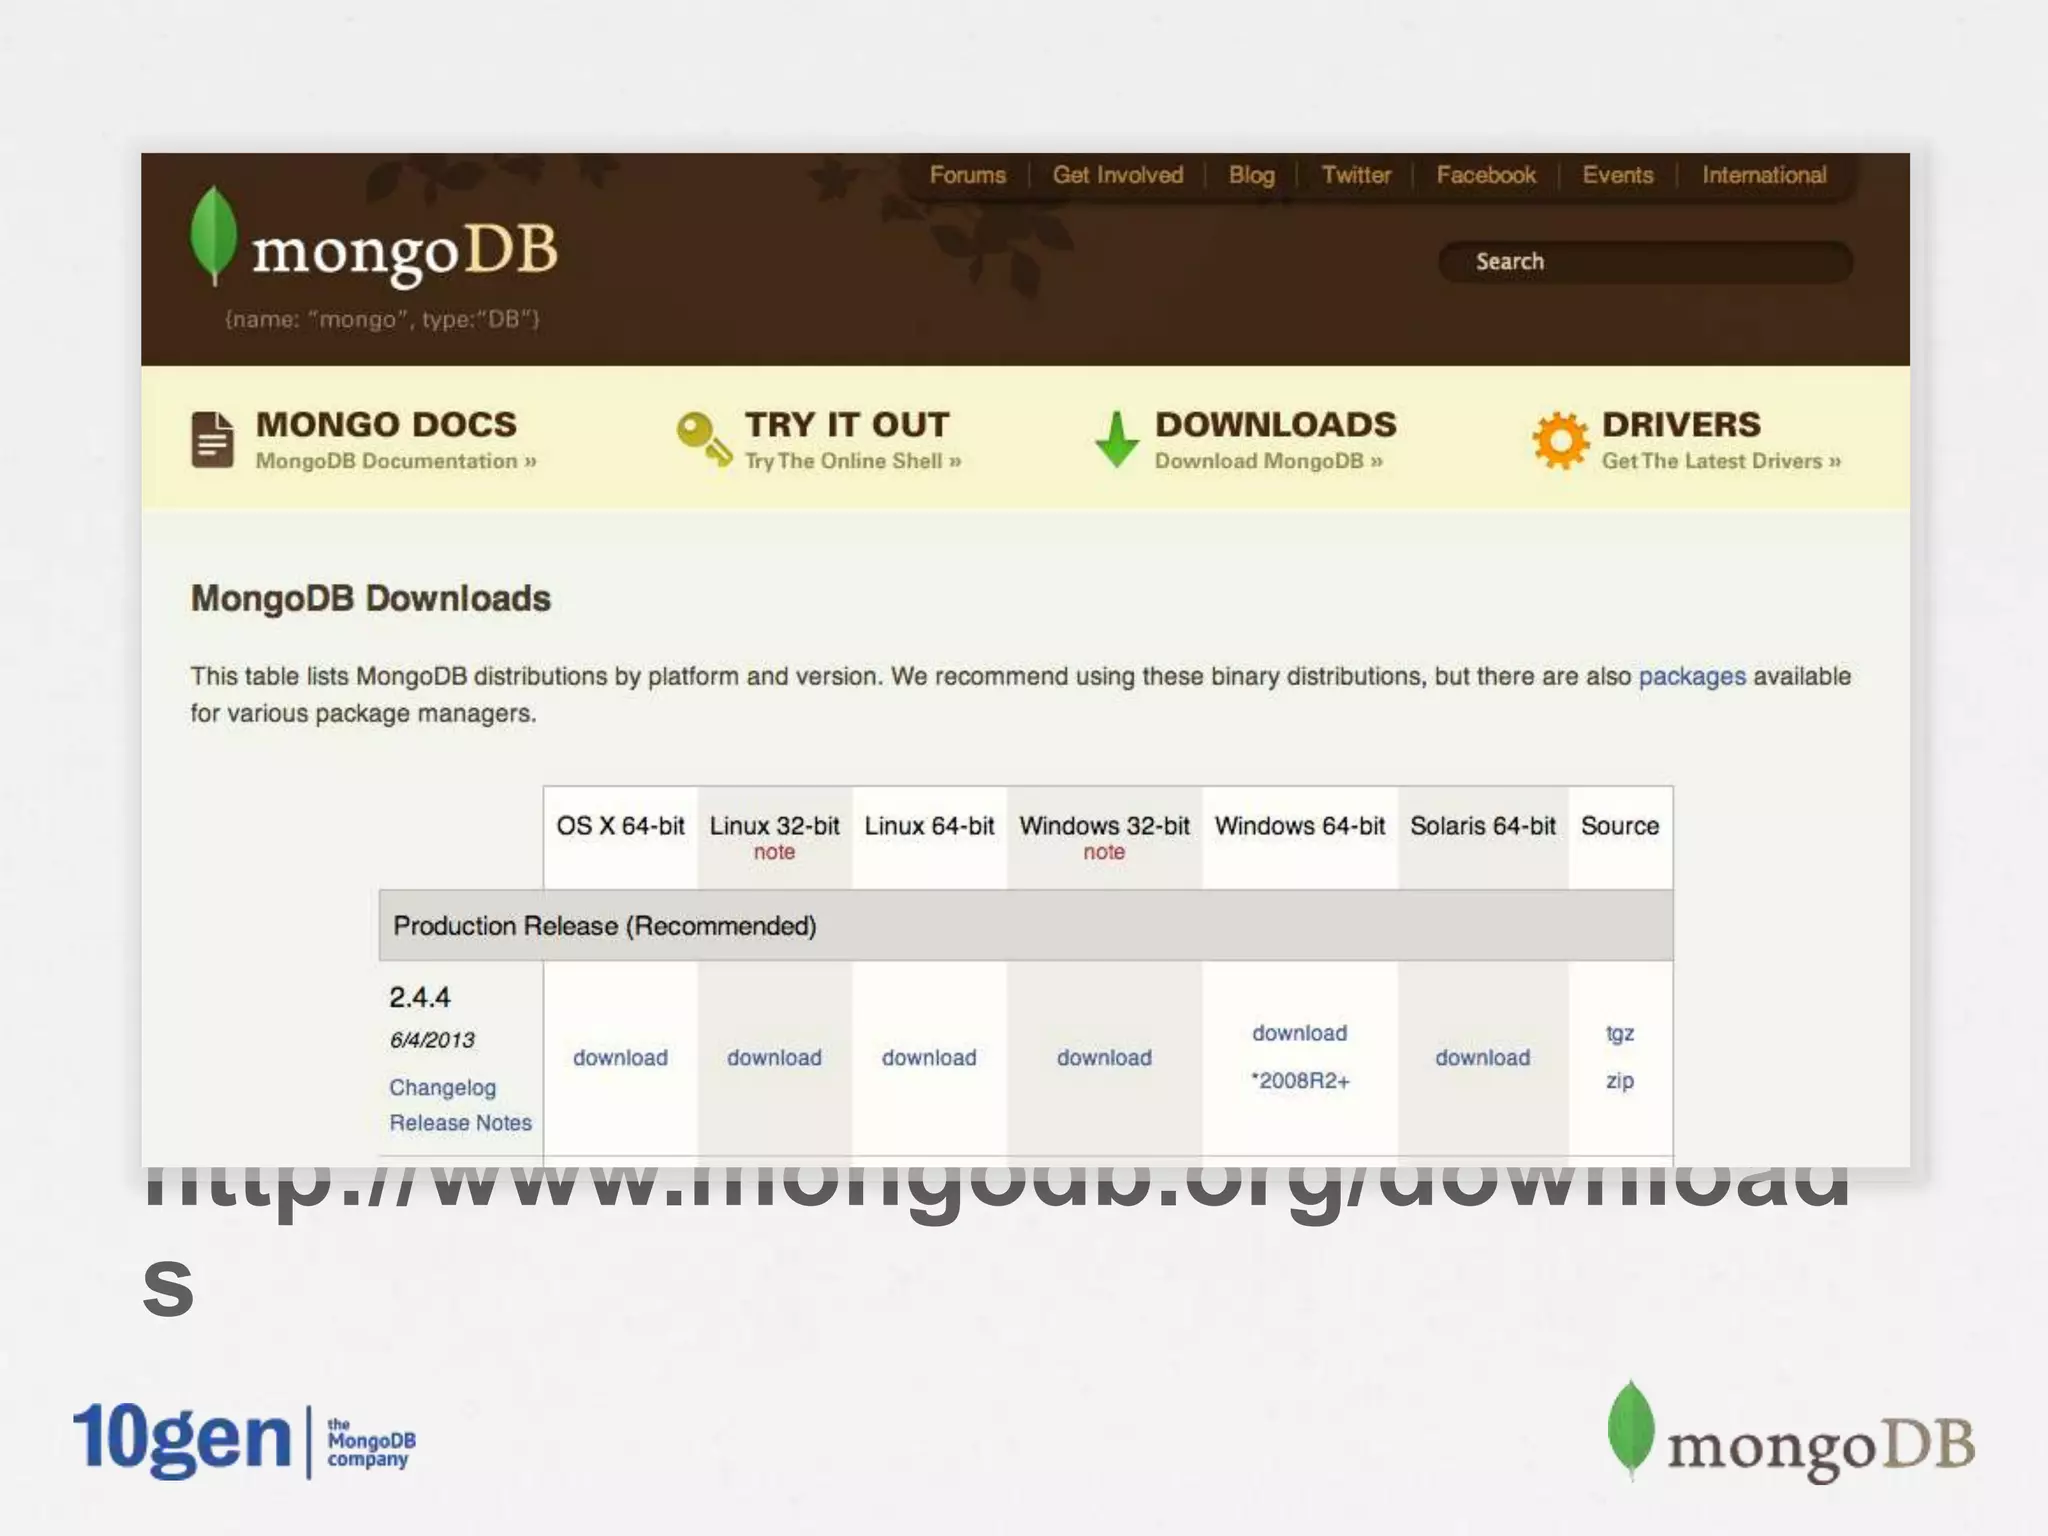Open Twitter in top navigation
The height and width of the screenshot is (1536, 2048).
coord(1356,175)
